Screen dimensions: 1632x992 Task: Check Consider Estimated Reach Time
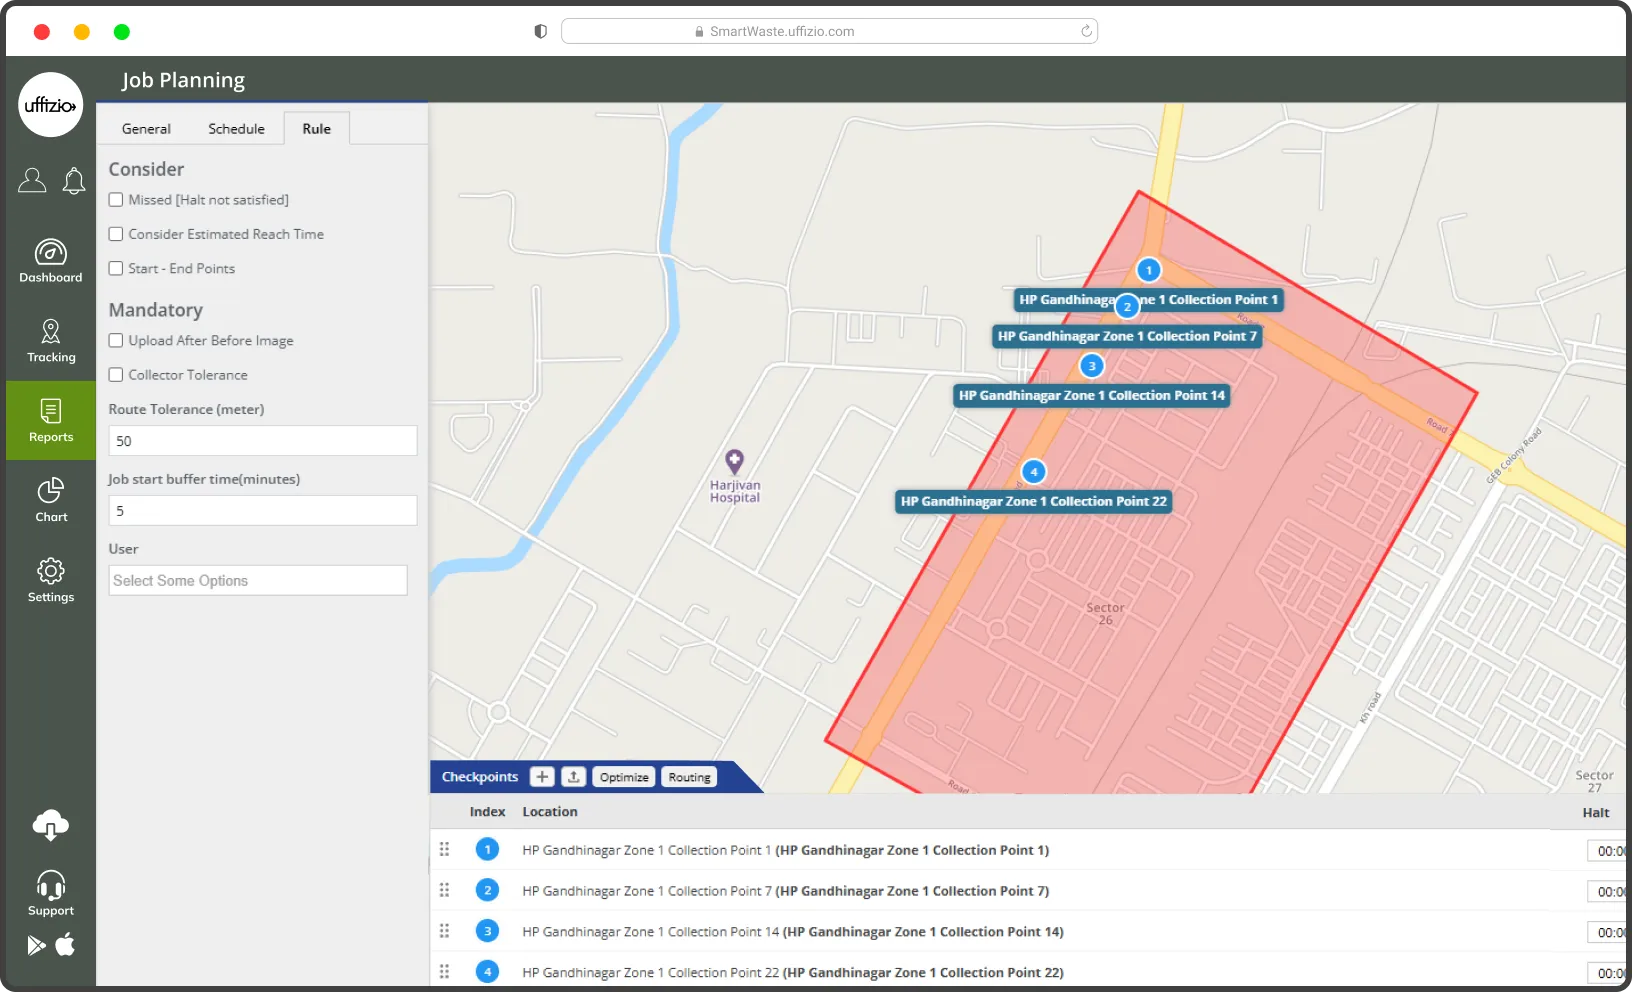tap(116, 234)
